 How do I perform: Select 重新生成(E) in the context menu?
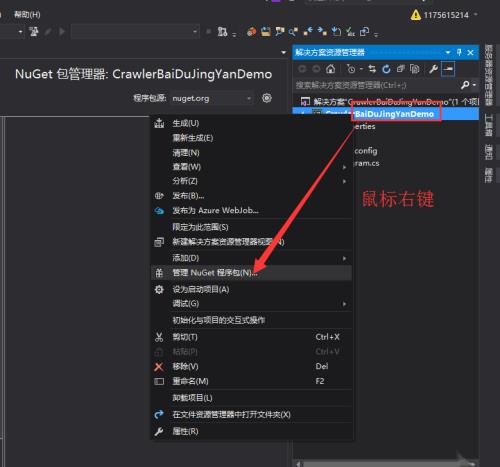pyautogui.click(x=252, y=138)
